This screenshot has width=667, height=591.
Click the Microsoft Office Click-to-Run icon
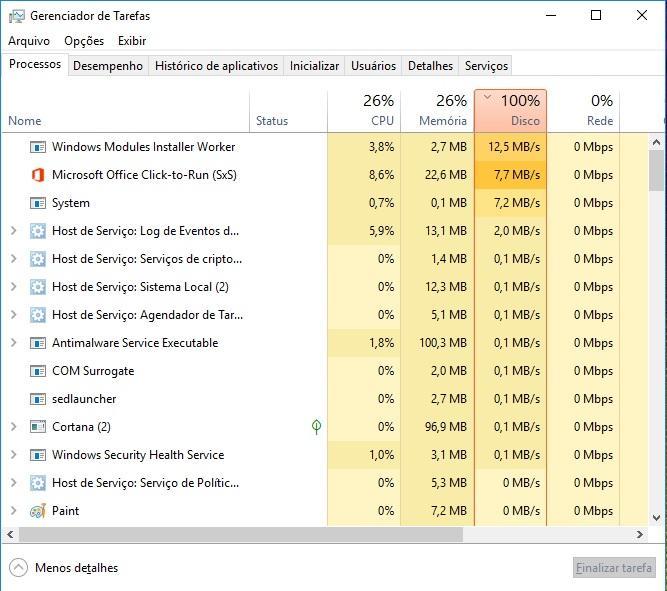tap(38, 175)
